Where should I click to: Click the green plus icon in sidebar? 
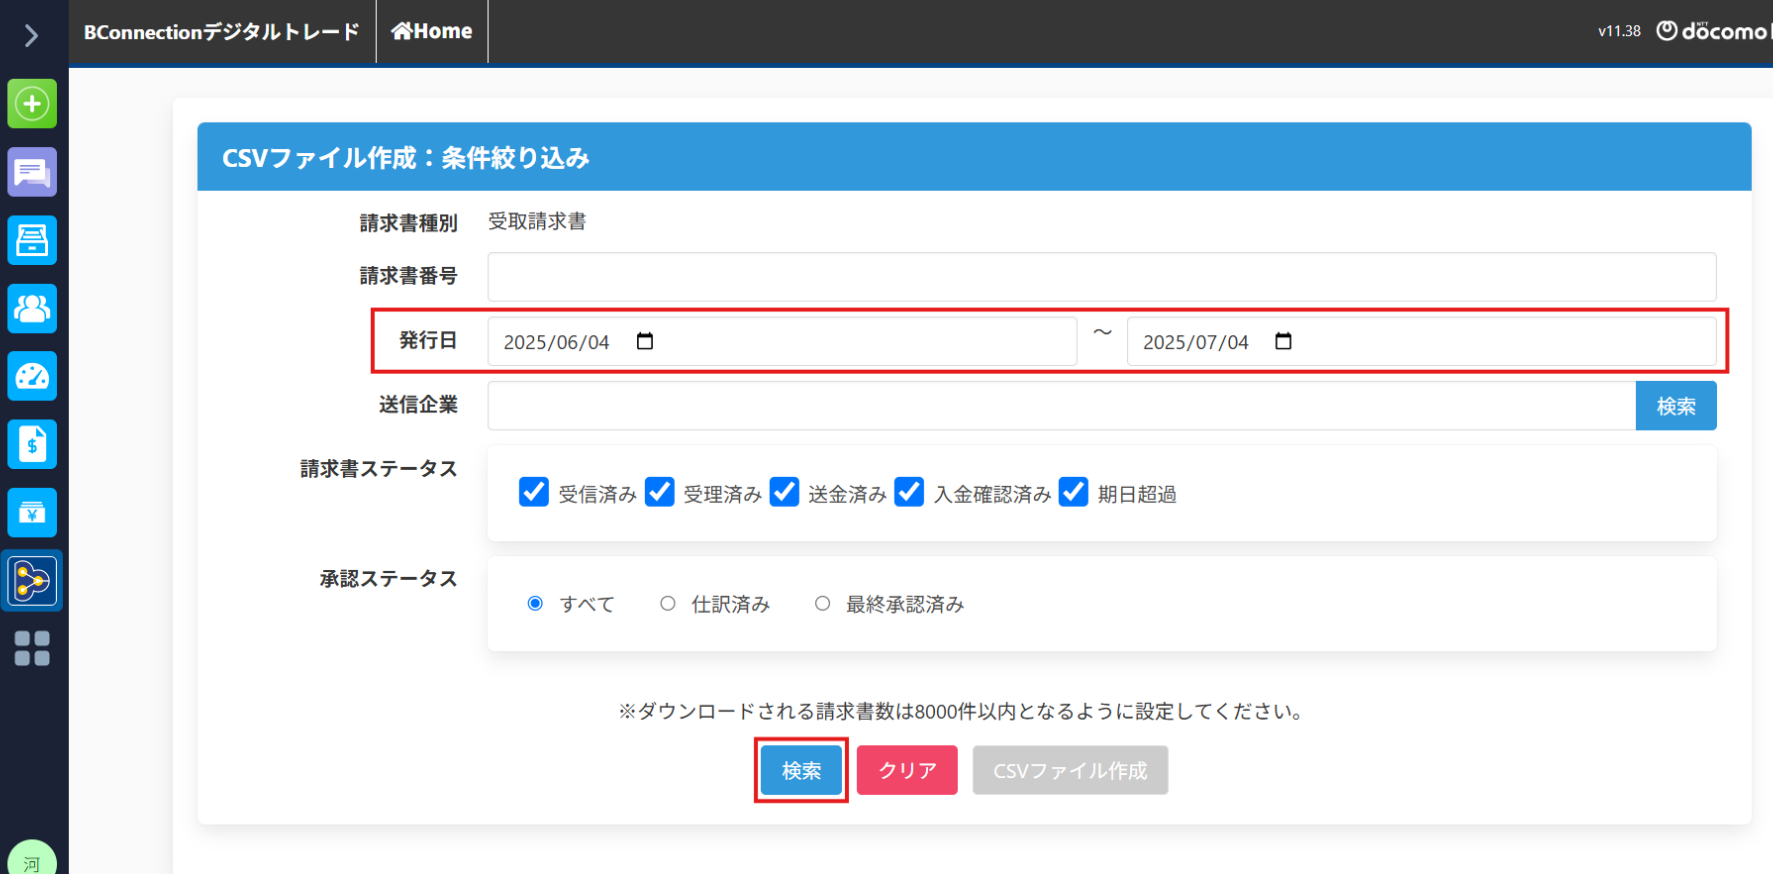coord(32,104)
